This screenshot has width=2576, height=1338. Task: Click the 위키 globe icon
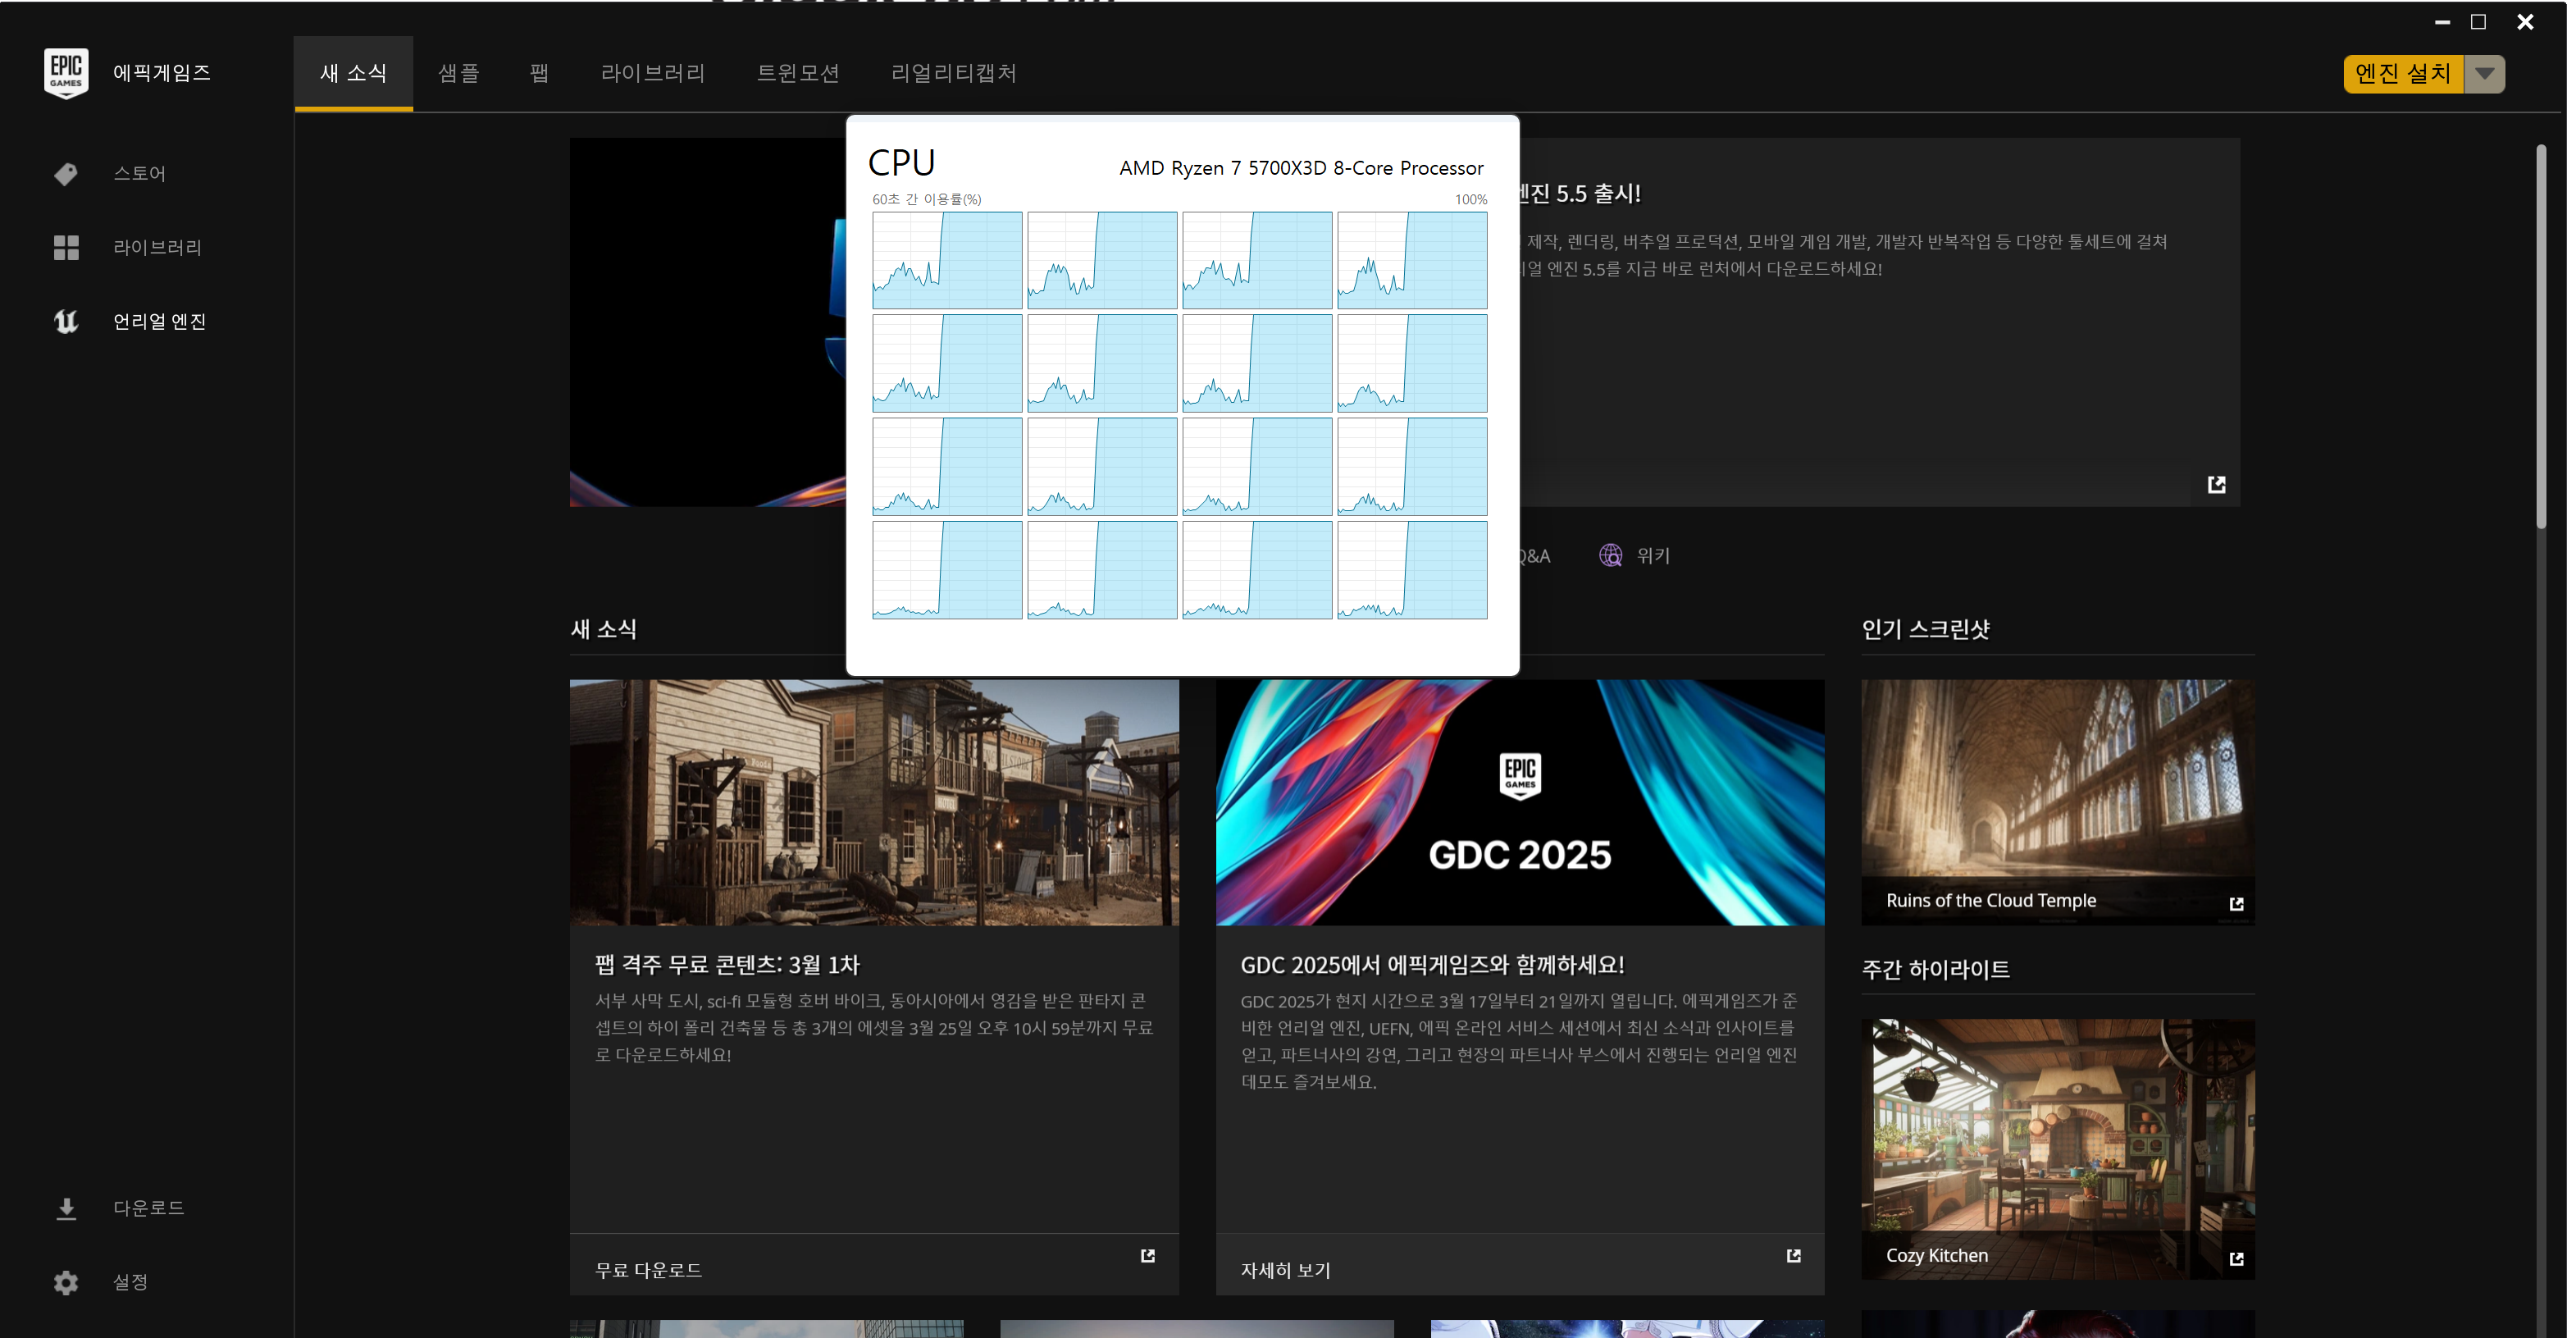1610,555
